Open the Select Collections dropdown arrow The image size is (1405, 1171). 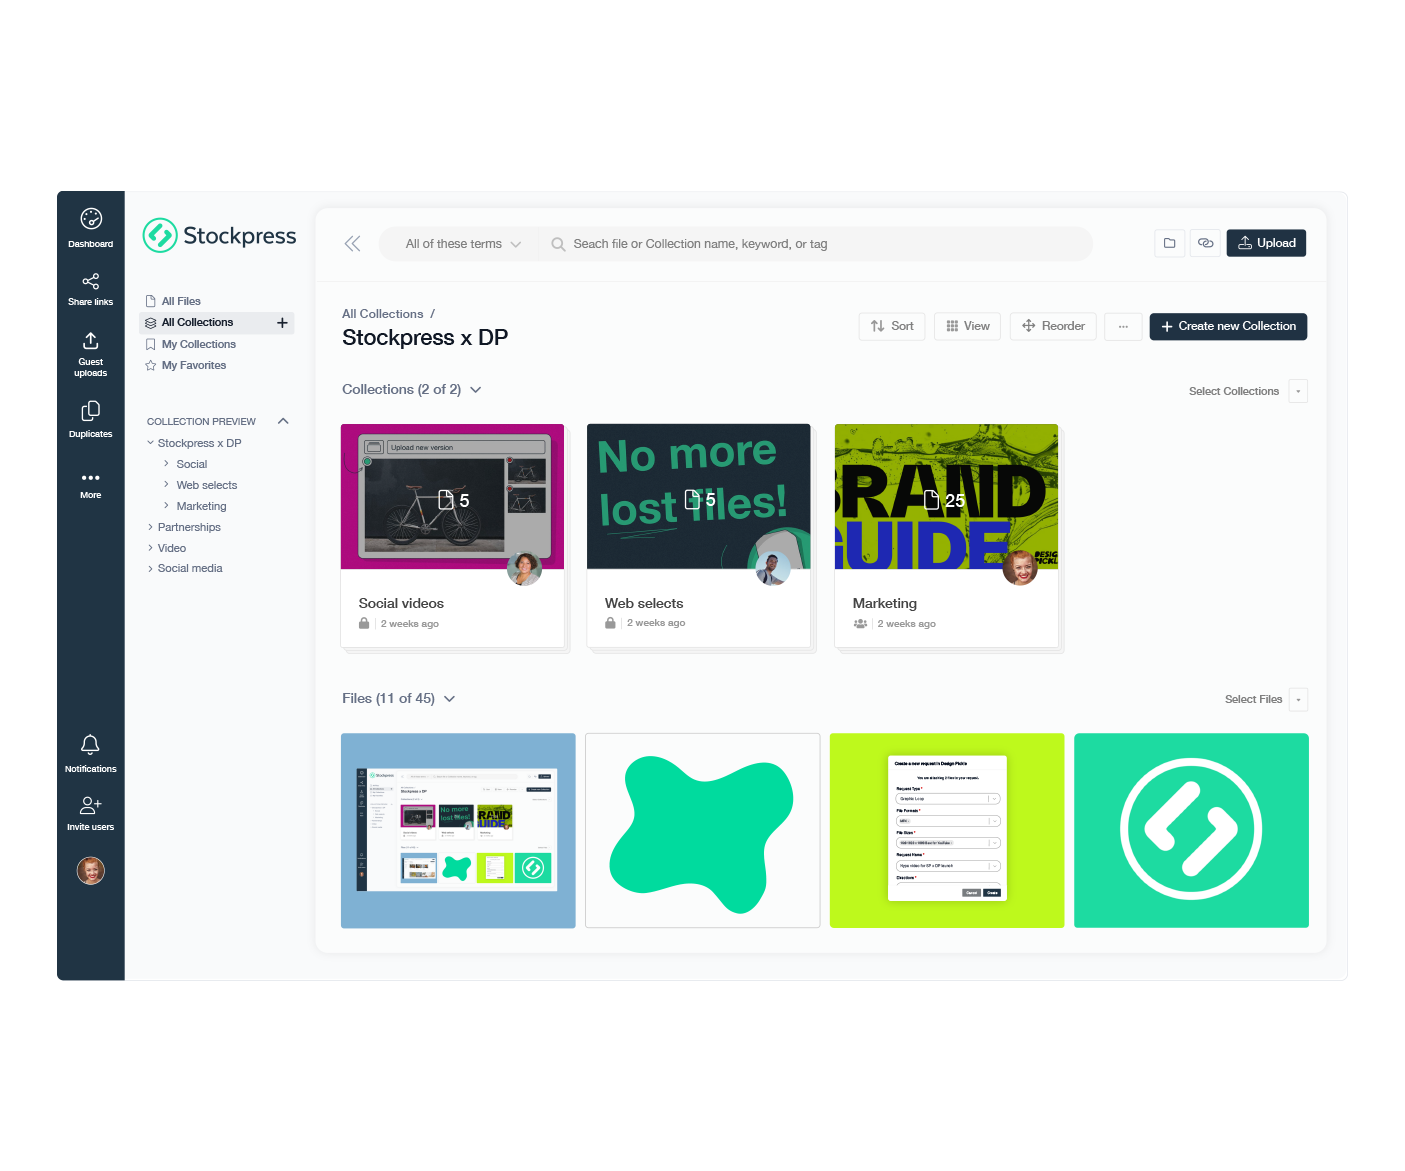point(1298,391)
